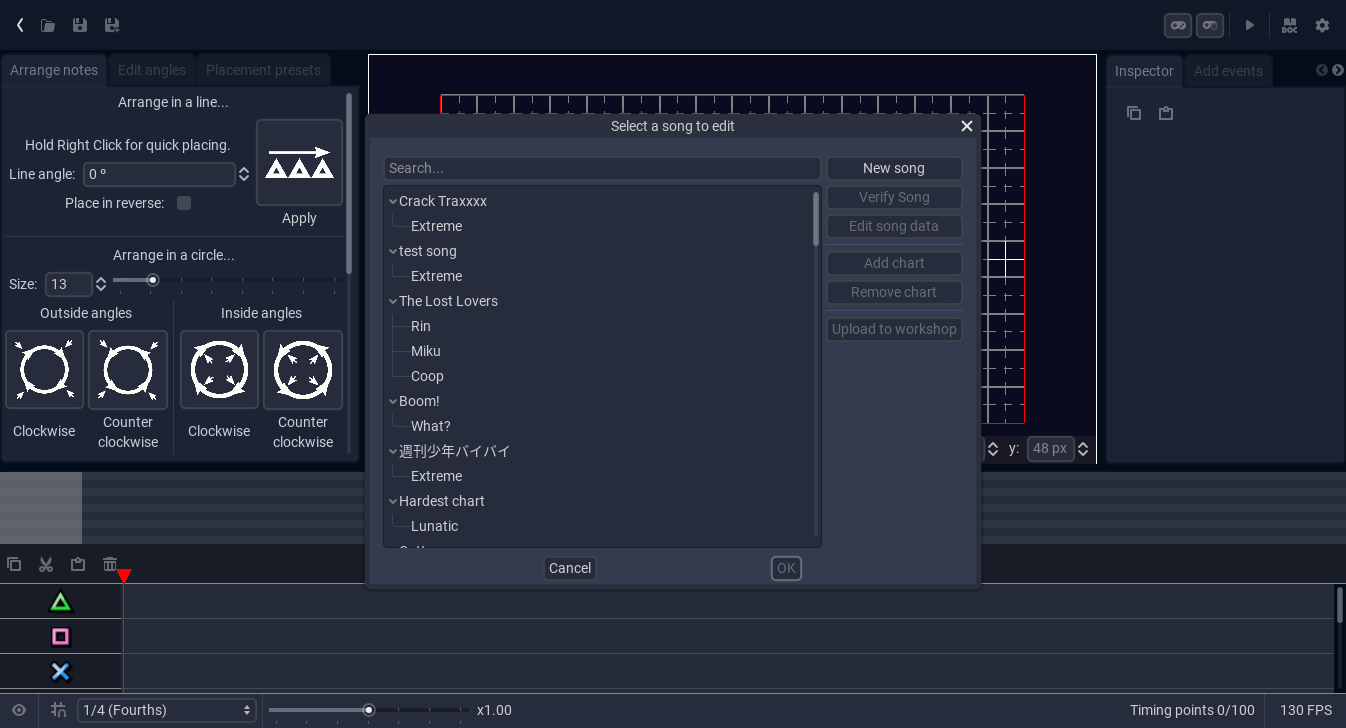Click the outside angles Clockwise circle icon
1346x728 pixels.
coord(44,370)
